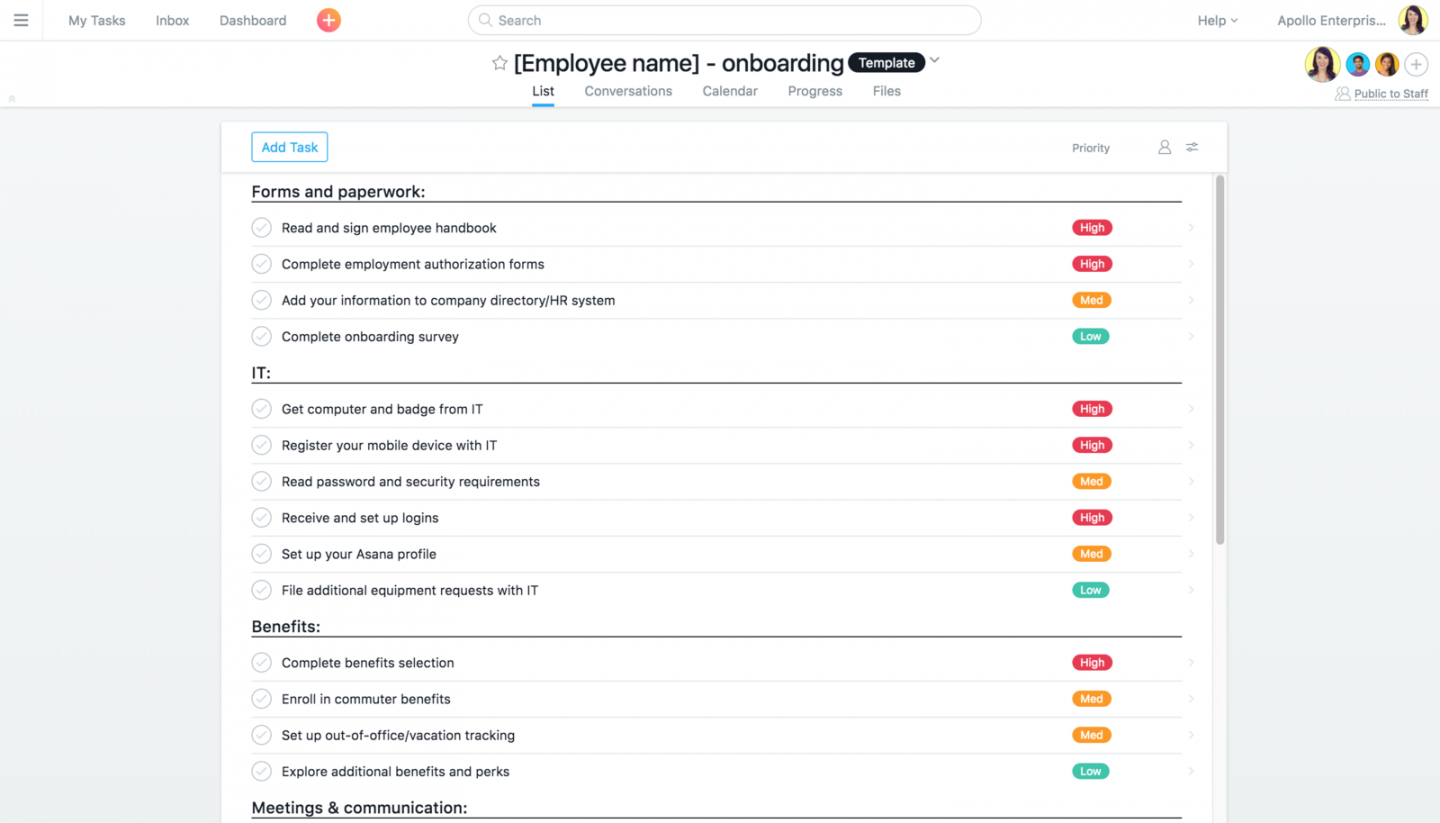
Task: Open the assignee filter person icon
Action: (x=1164, y=147)
